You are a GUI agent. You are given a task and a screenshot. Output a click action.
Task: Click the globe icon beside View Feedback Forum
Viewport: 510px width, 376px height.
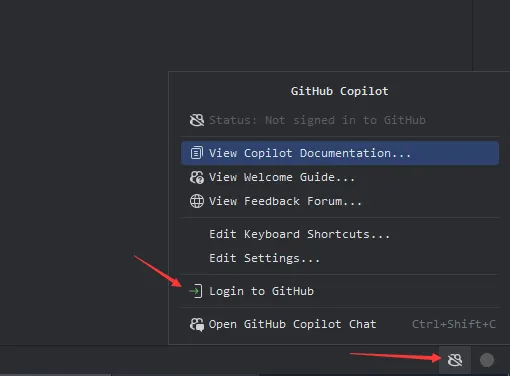[x=197, y=201]
